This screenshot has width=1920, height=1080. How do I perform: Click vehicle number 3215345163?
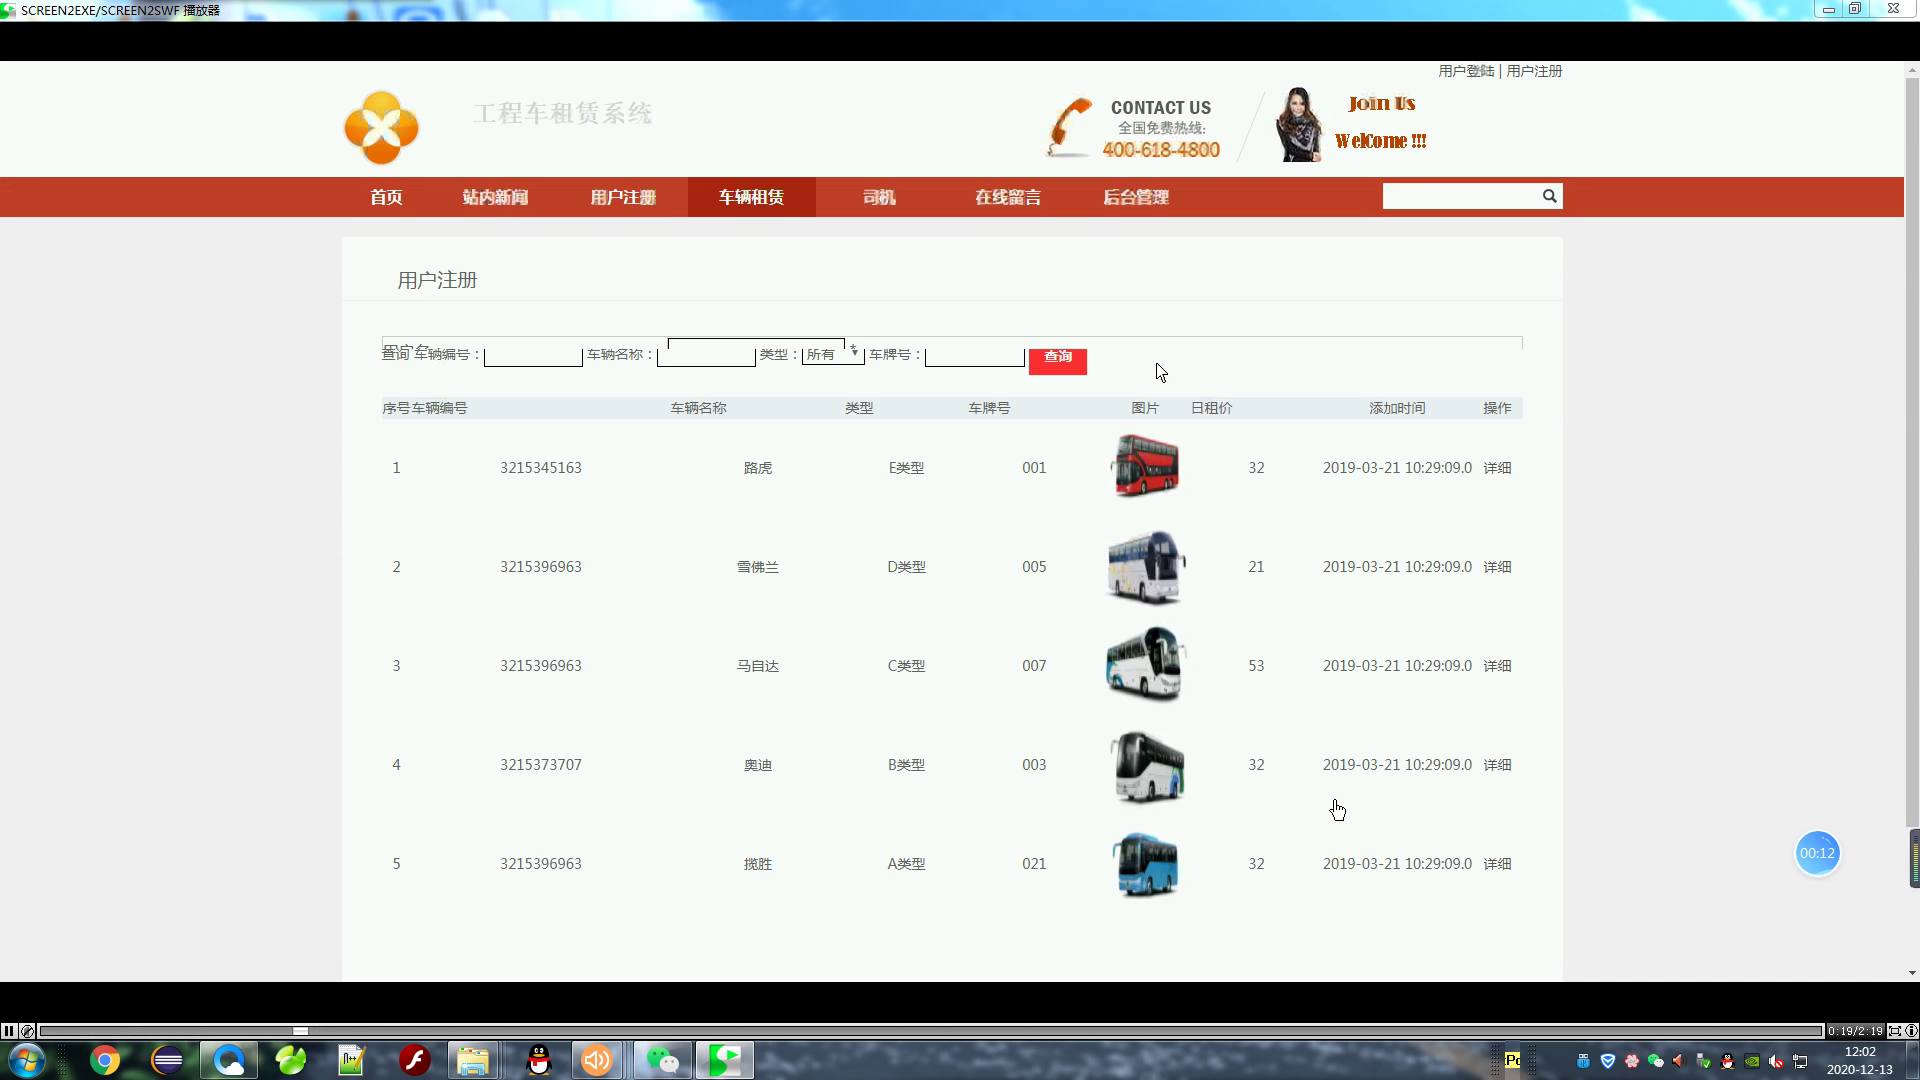pos(541,468)
